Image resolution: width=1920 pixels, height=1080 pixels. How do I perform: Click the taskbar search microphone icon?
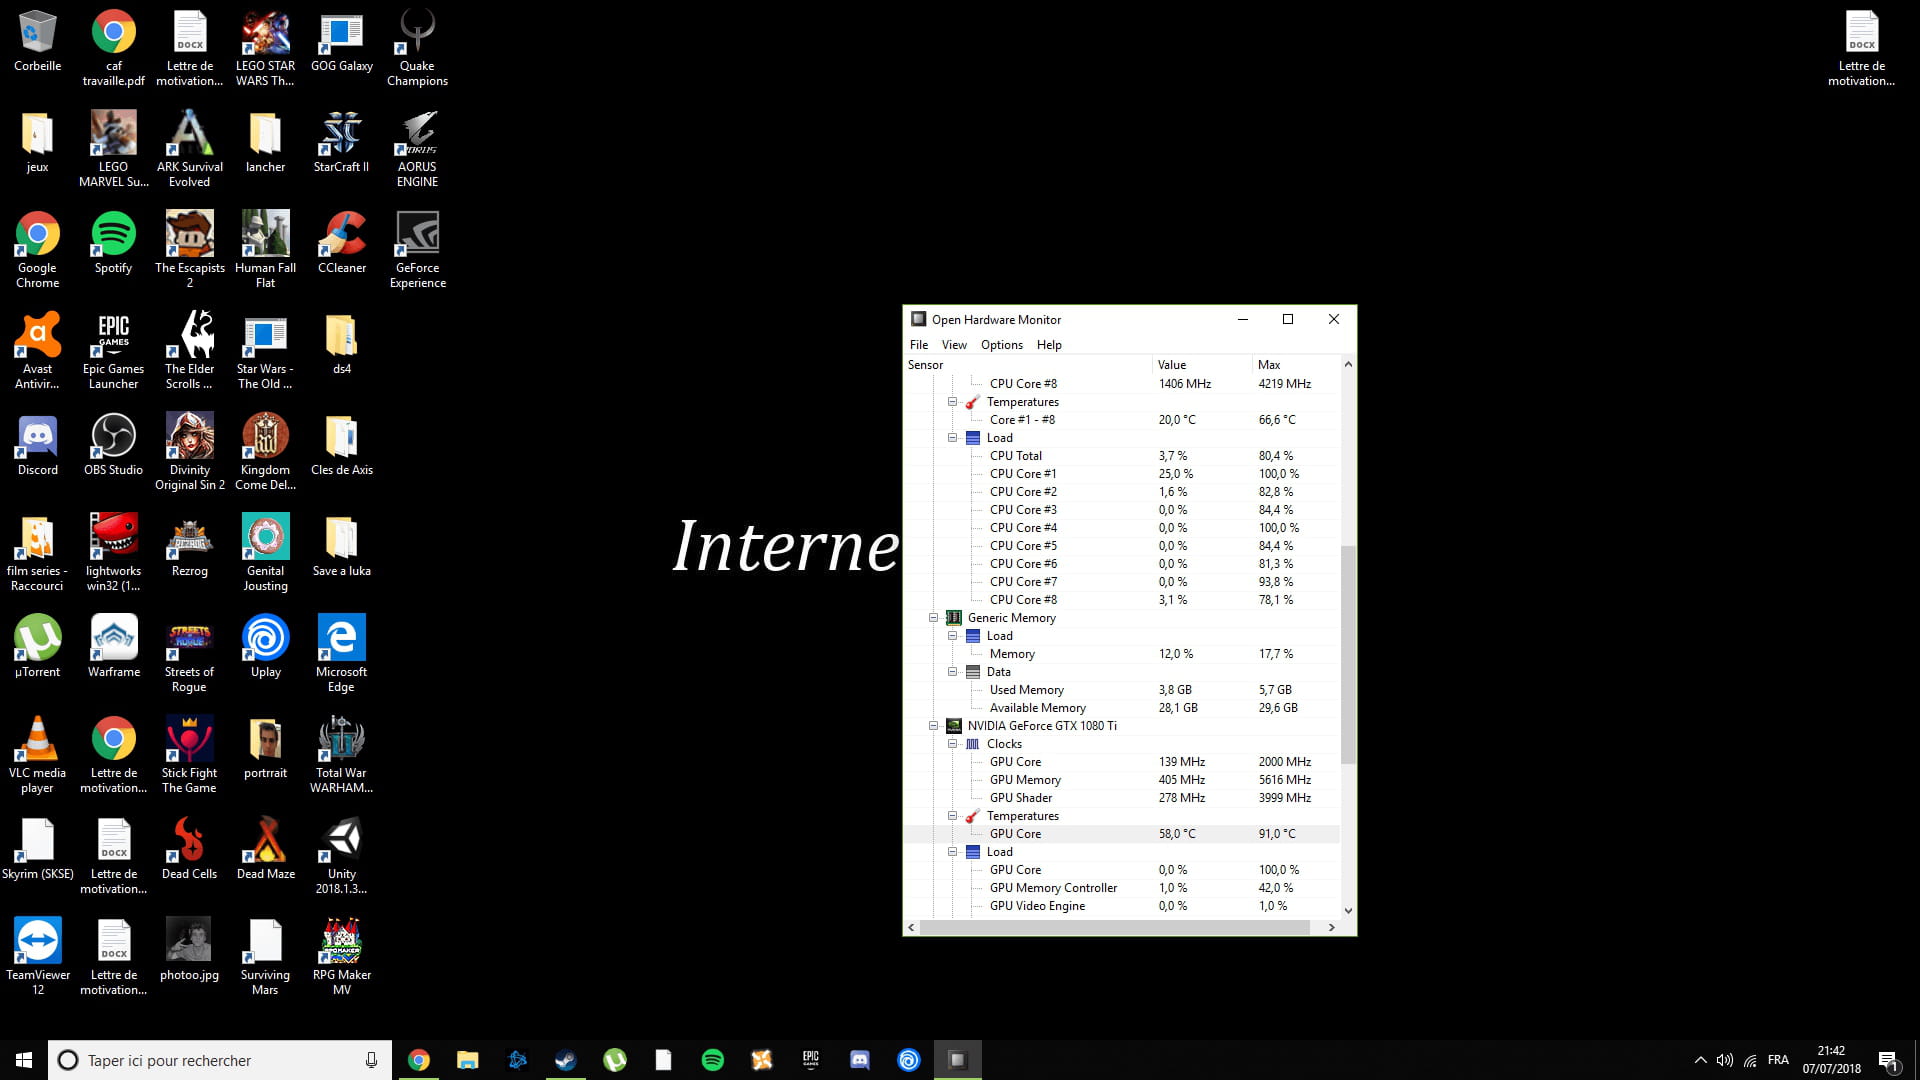pyautogui.click(x=371, y=1060)
